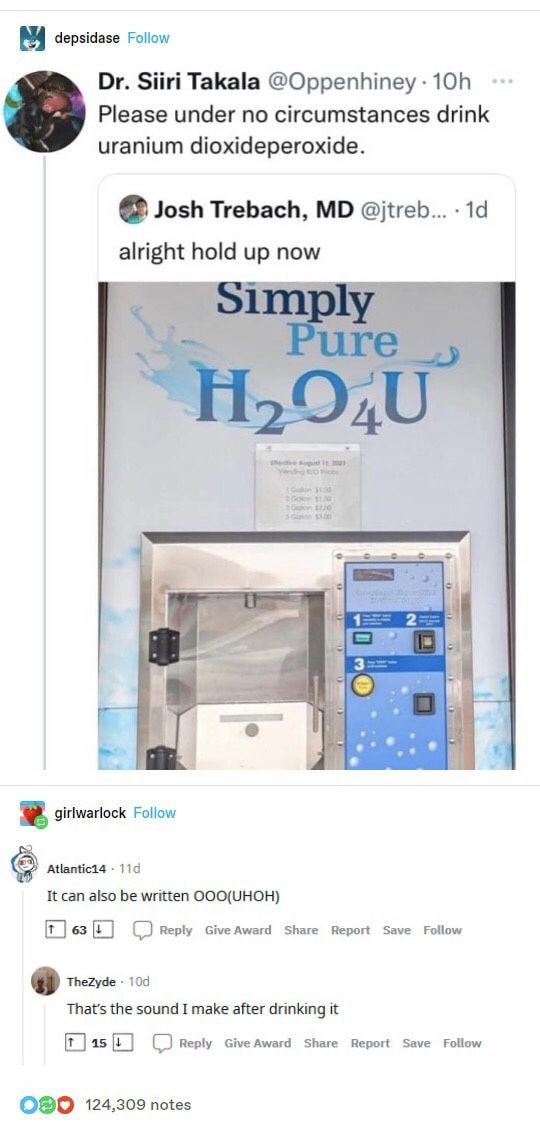Viewport: 540px width, 1128px height.
Task: Open Josh Trebach's small avatar
Action: point(133,209)
